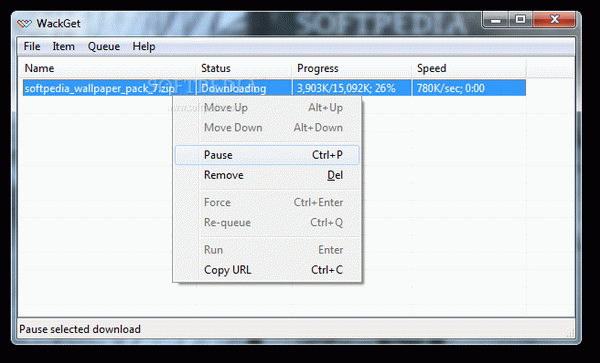This screenshot has height=363, width=600.
Task: Click the status bar text Pause selected download
Action: click(x=80, y=329)
